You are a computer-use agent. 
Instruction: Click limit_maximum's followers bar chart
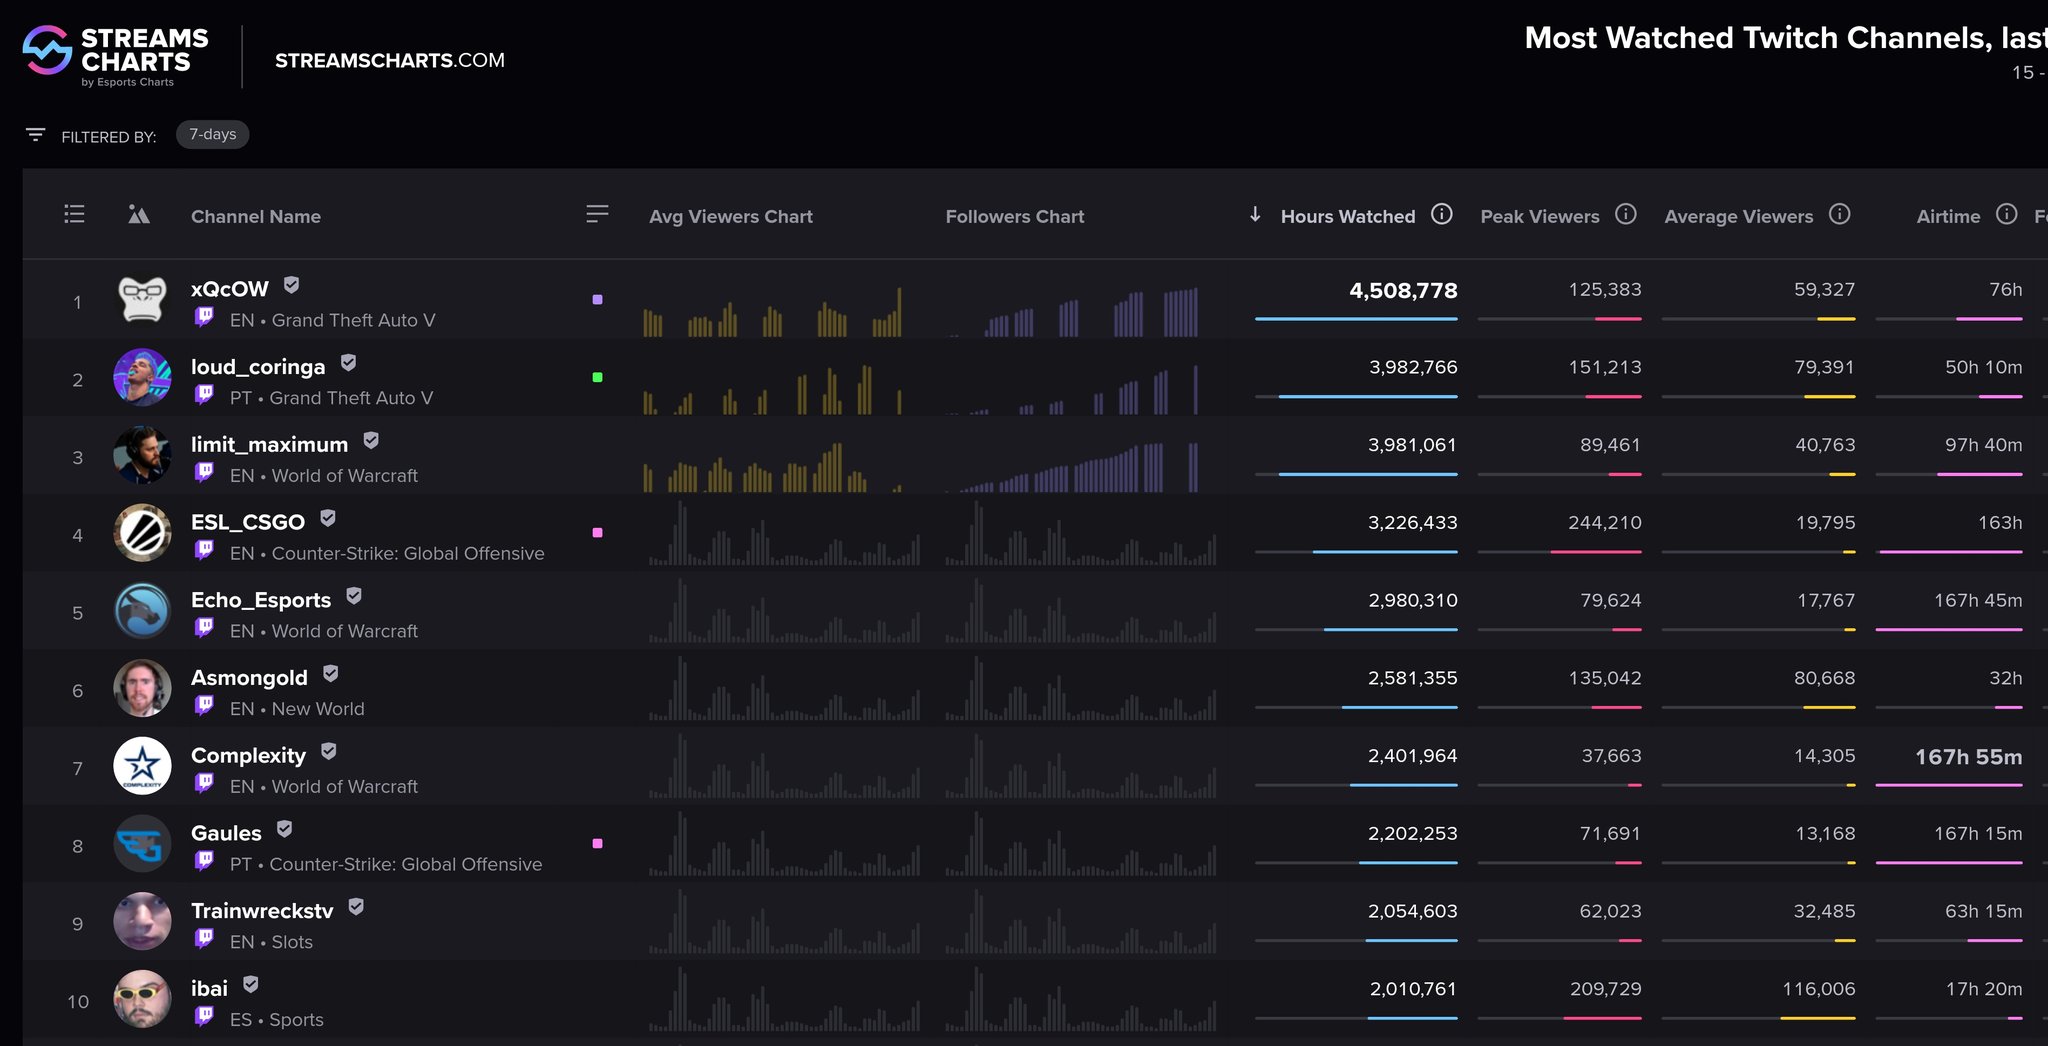[1072, 467]
